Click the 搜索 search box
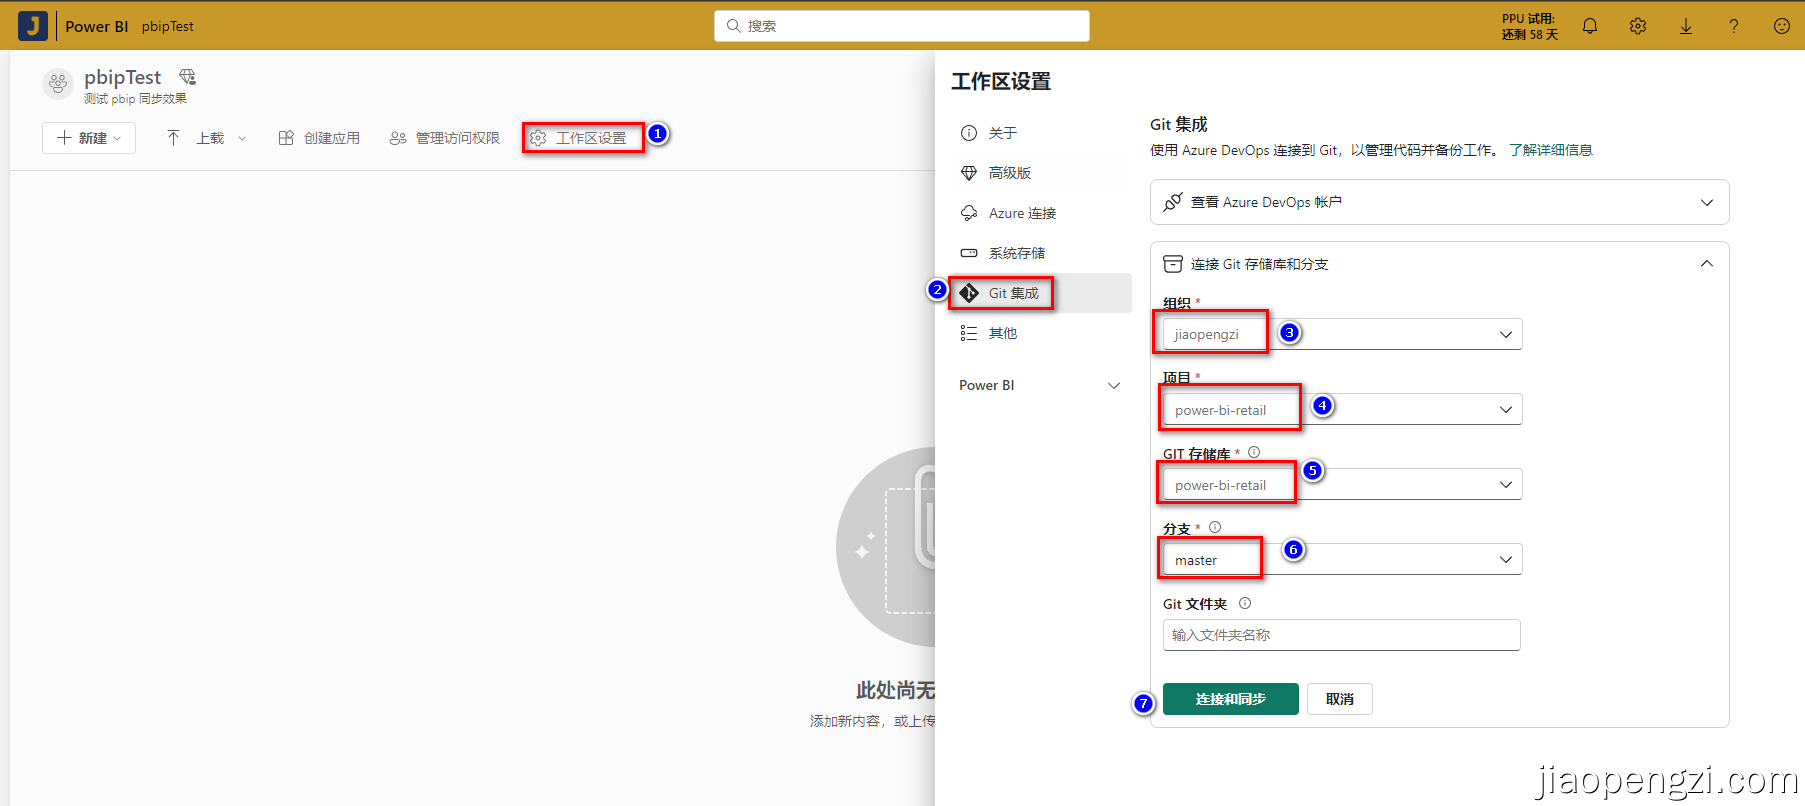This screenshot has width=1805, height=806. point(902,26)
